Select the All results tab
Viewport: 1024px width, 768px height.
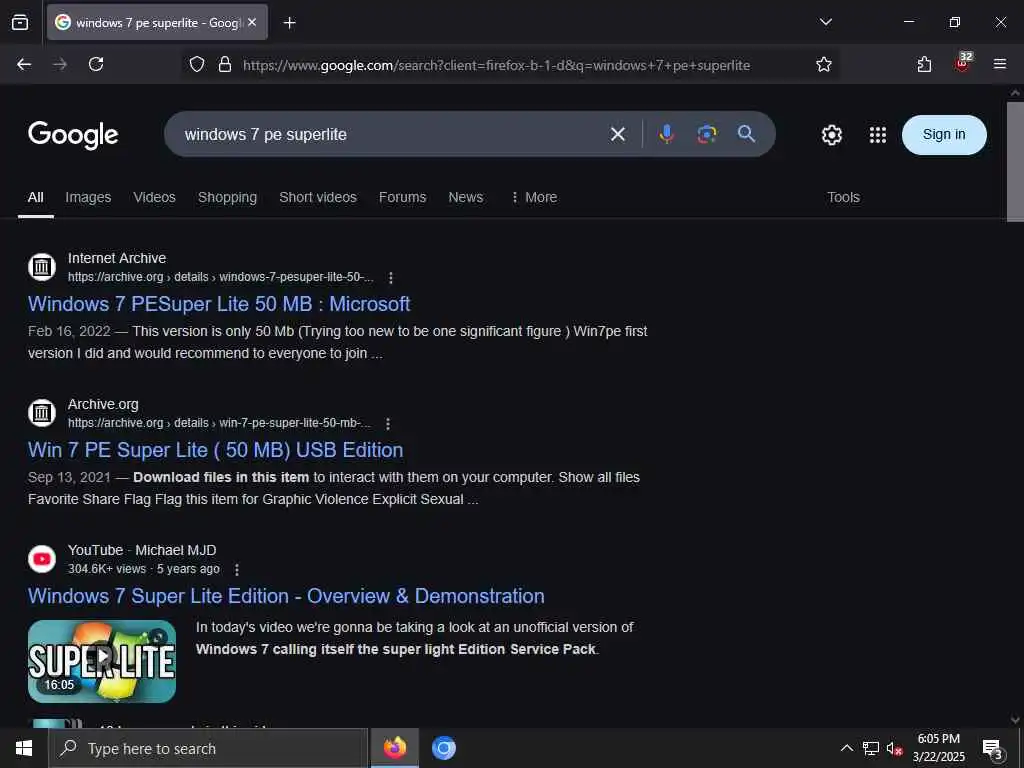coord(35,197)
